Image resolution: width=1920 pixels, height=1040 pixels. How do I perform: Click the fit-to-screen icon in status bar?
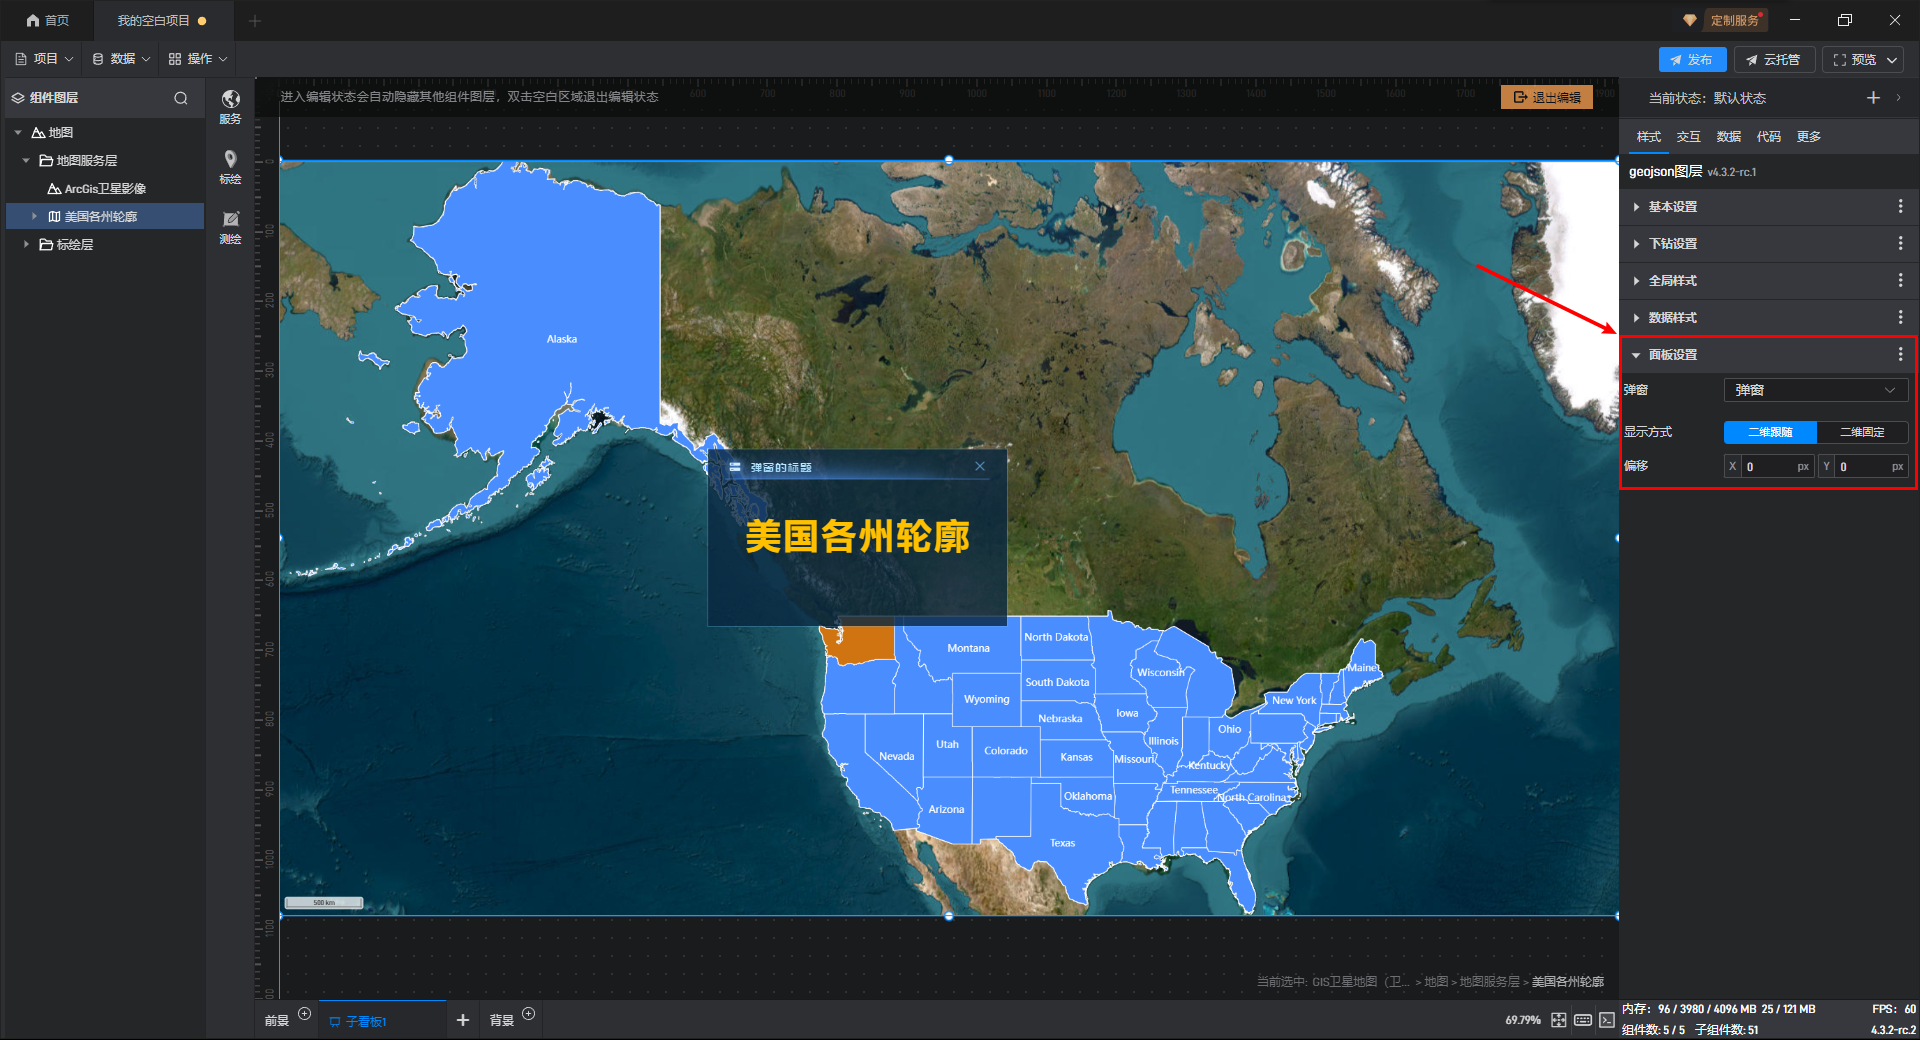pos(1558,1020)
